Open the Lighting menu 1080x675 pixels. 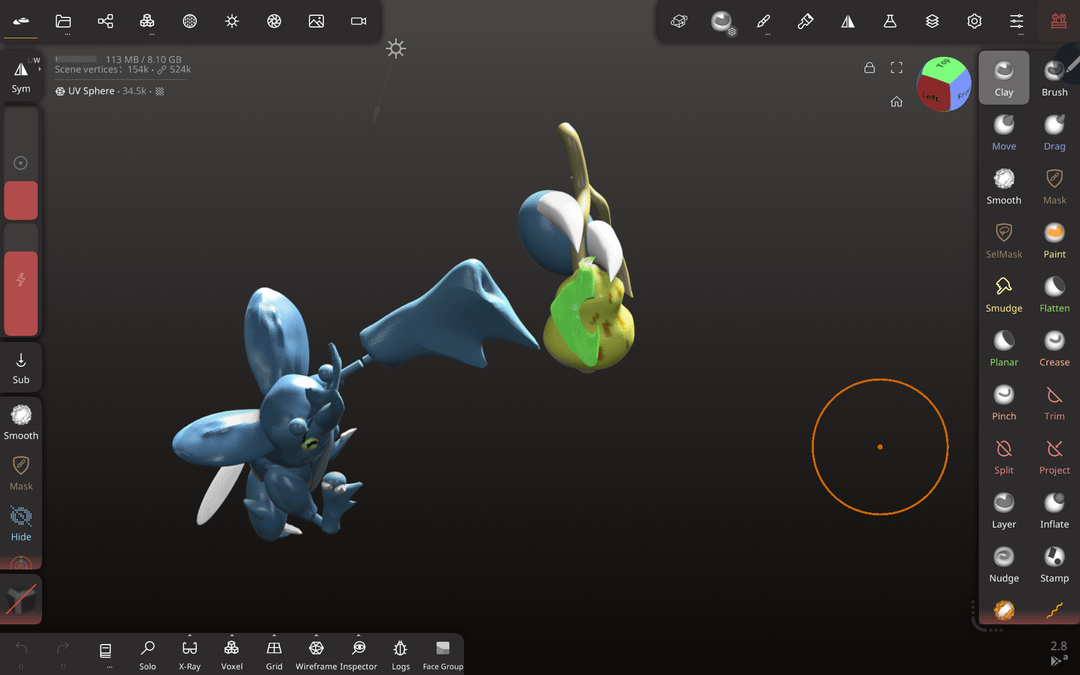(x=232, y=21)
